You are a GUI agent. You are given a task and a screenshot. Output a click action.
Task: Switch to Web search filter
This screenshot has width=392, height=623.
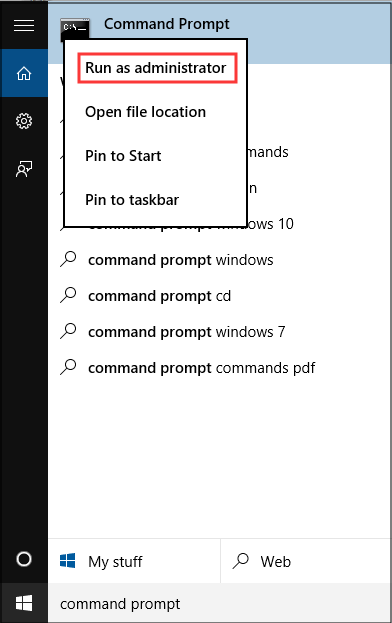[305, 561]
